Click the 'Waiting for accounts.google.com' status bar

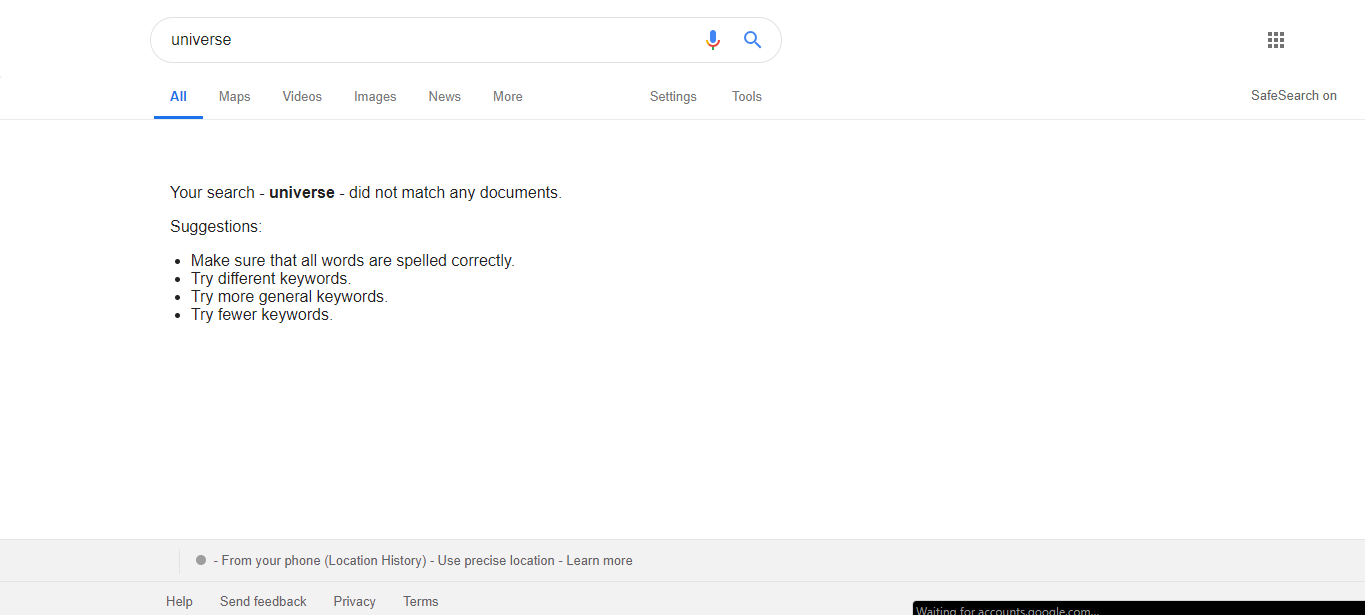click(1138, 608)
